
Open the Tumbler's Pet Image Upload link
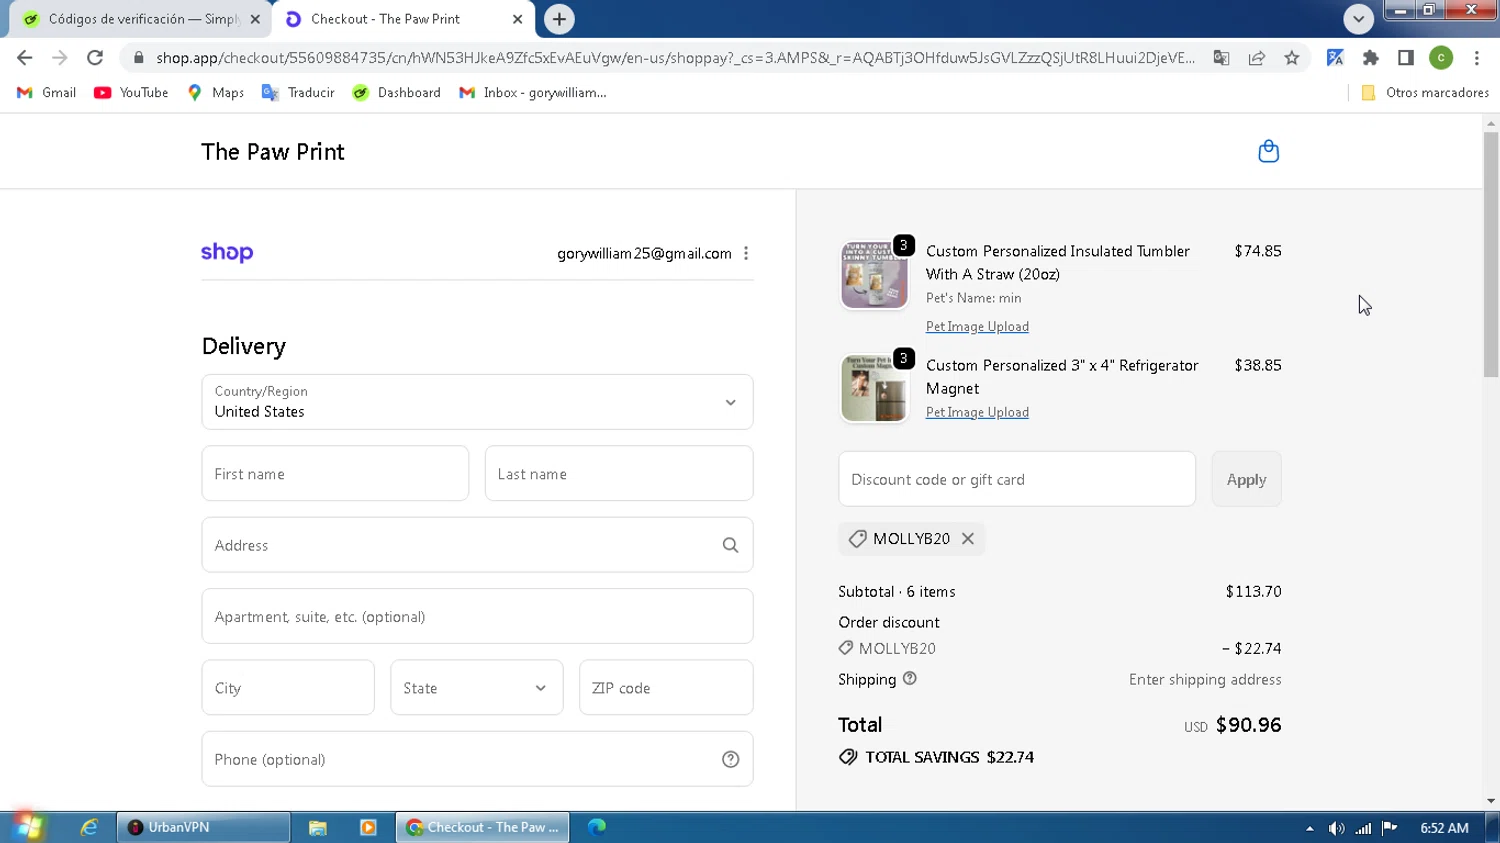click(x=977, y=327)
